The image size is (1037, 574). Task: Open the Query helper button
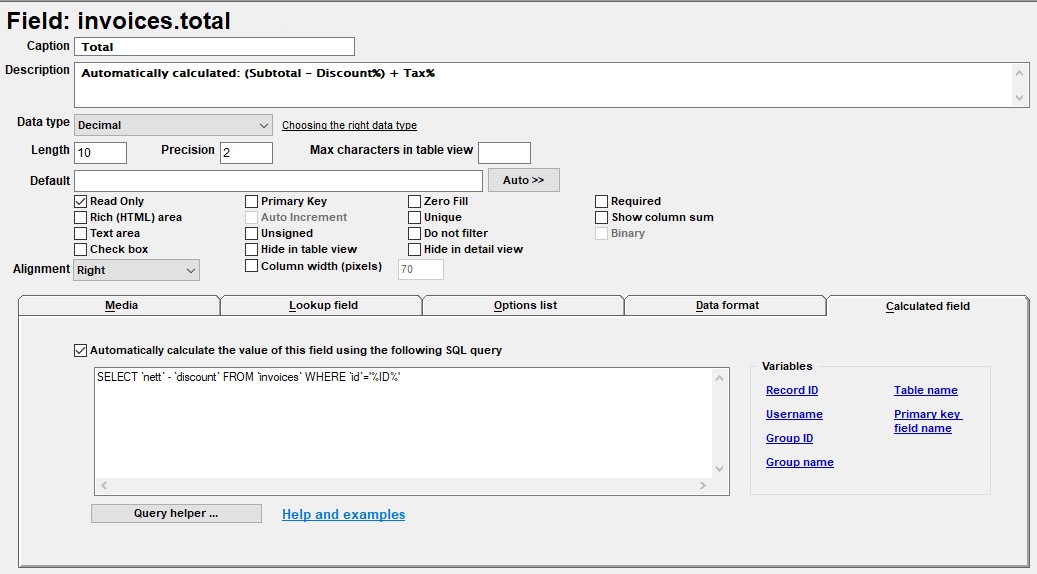(176, 513)
